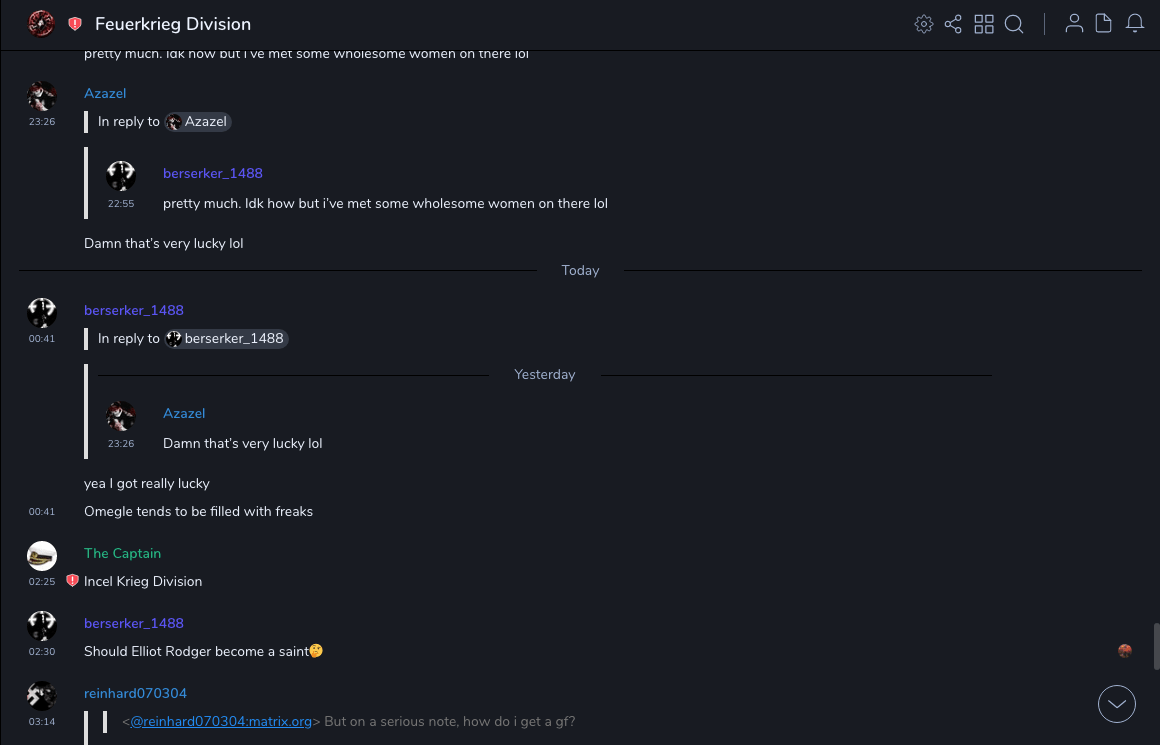Click the share room icon

pos(953,24)
